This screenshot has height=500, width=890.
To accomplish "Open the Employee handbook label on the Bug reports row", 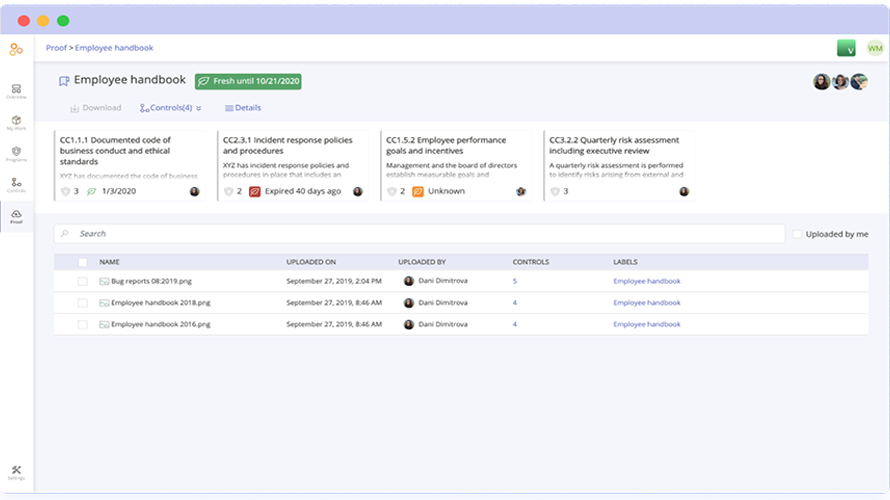I will (x=646, y=282).
